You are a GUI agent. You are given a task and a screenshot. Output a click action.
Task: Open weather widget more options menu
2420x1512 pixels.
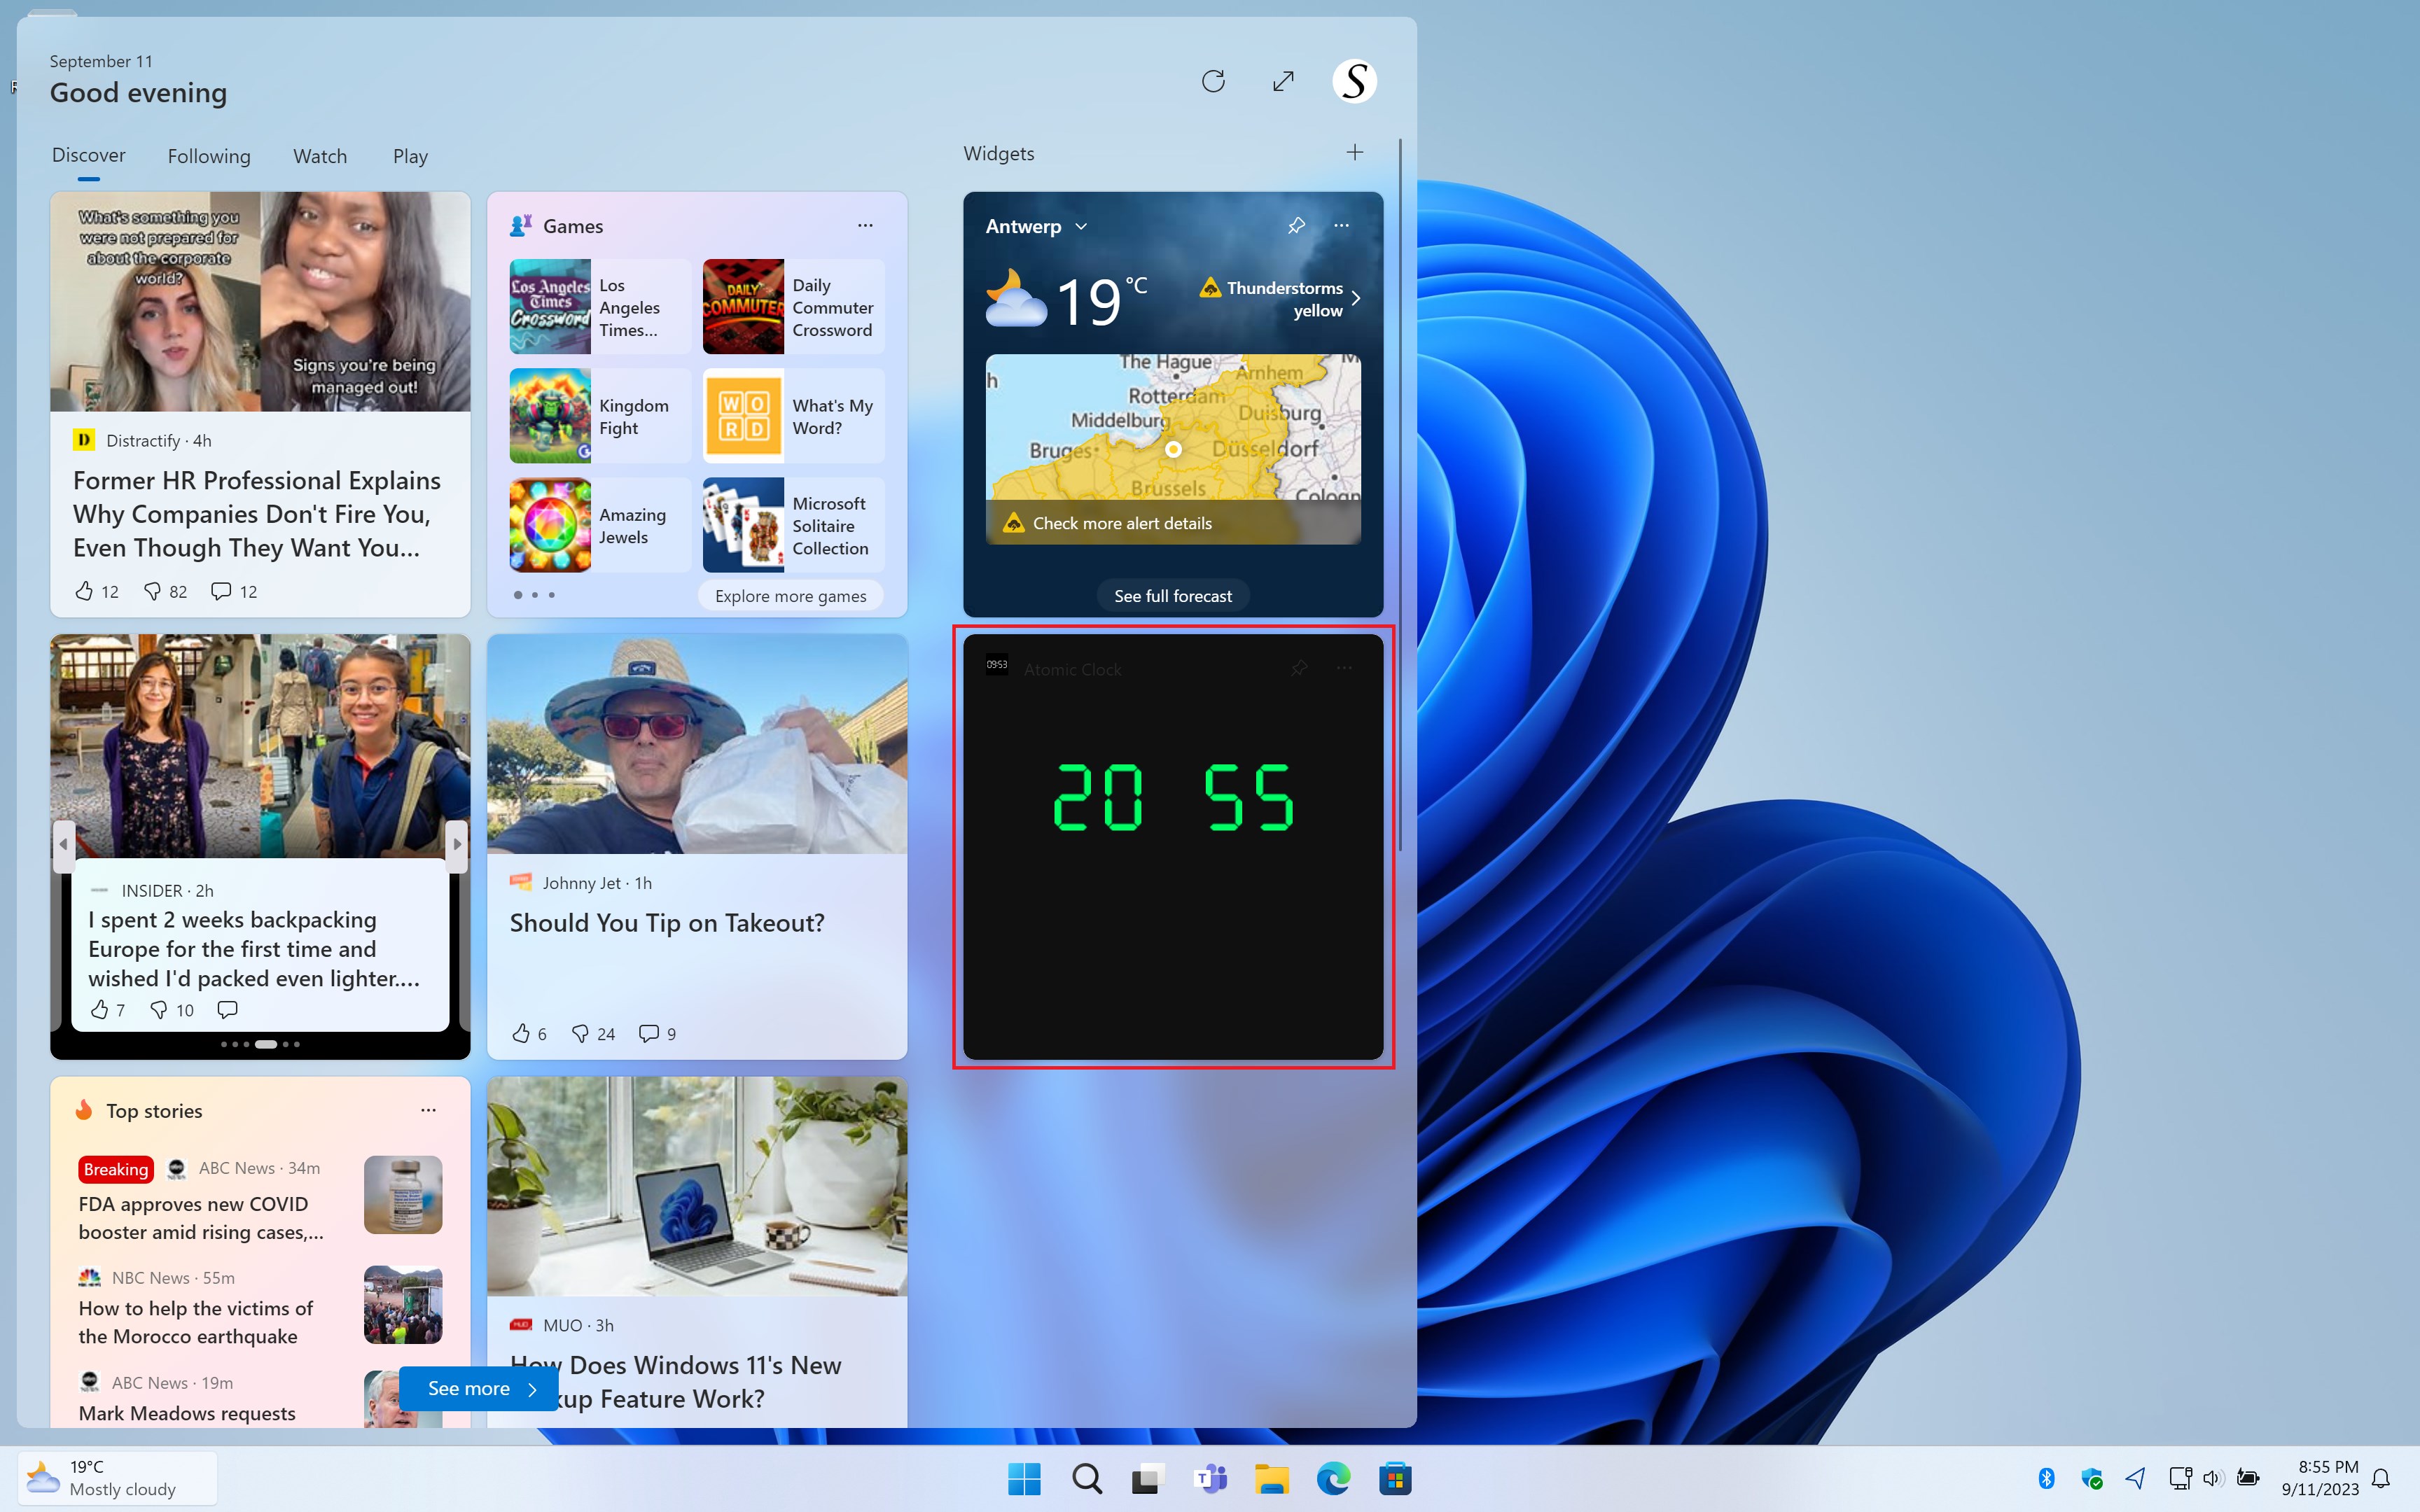[1341, 226]
